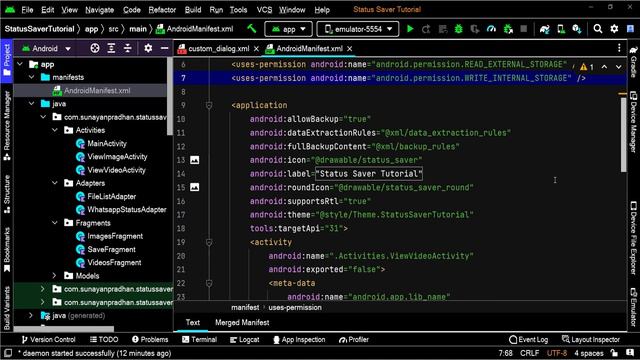Image resolution: width=640 pixels, height=360 pixels.
Task: Toggle Device File Explorer right sidebar
Action: point(633,238)
